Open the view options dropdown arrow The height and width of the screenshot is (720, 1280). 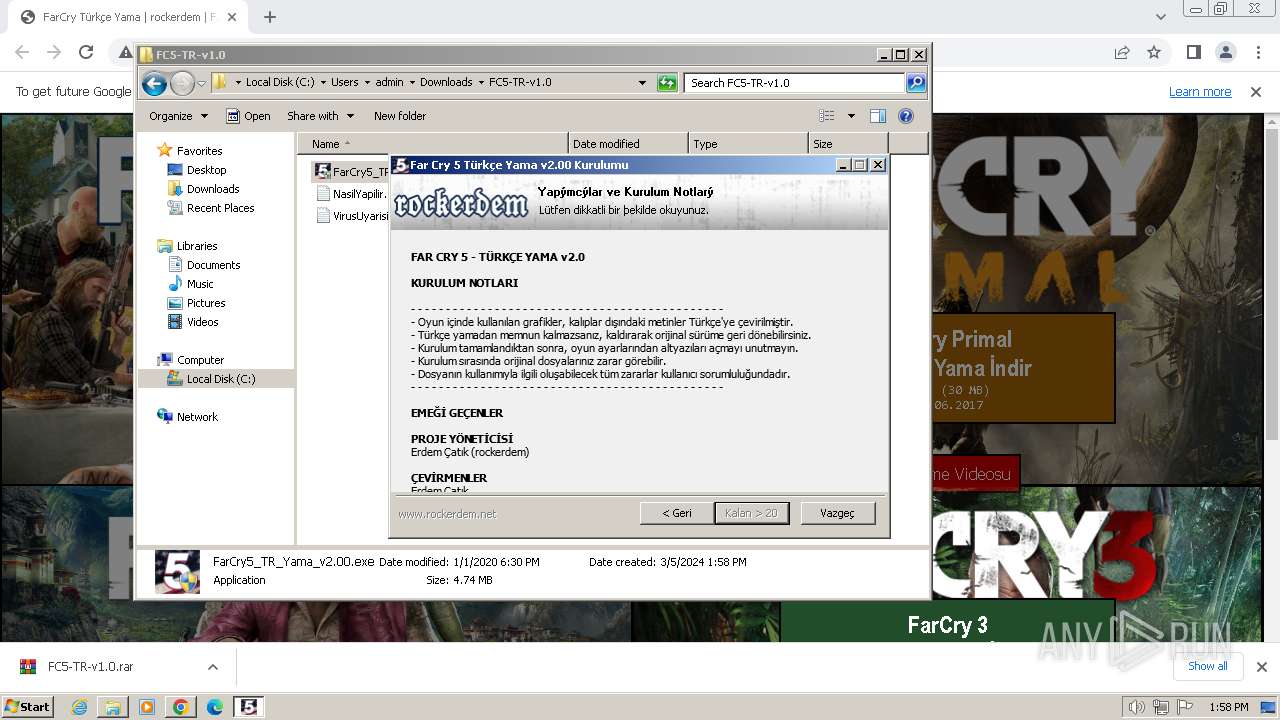coord(851,116)
